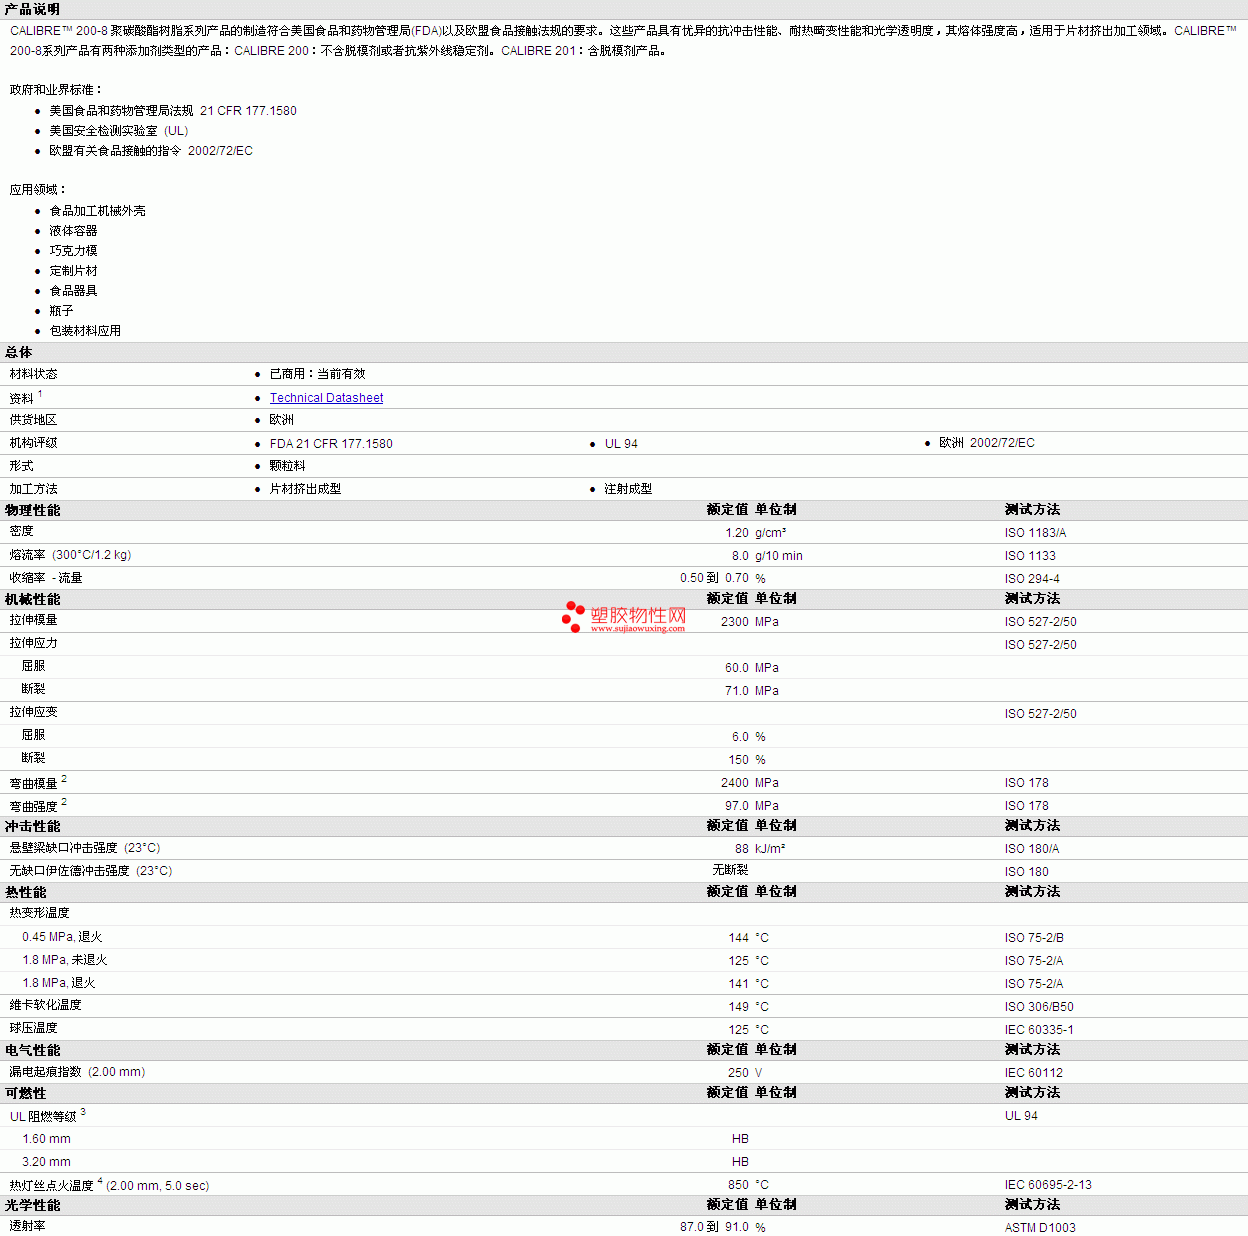Click the 欧洲 2002/72/EC rating entry
This screenshot has width=1248, height=1236.
(987, 443)
